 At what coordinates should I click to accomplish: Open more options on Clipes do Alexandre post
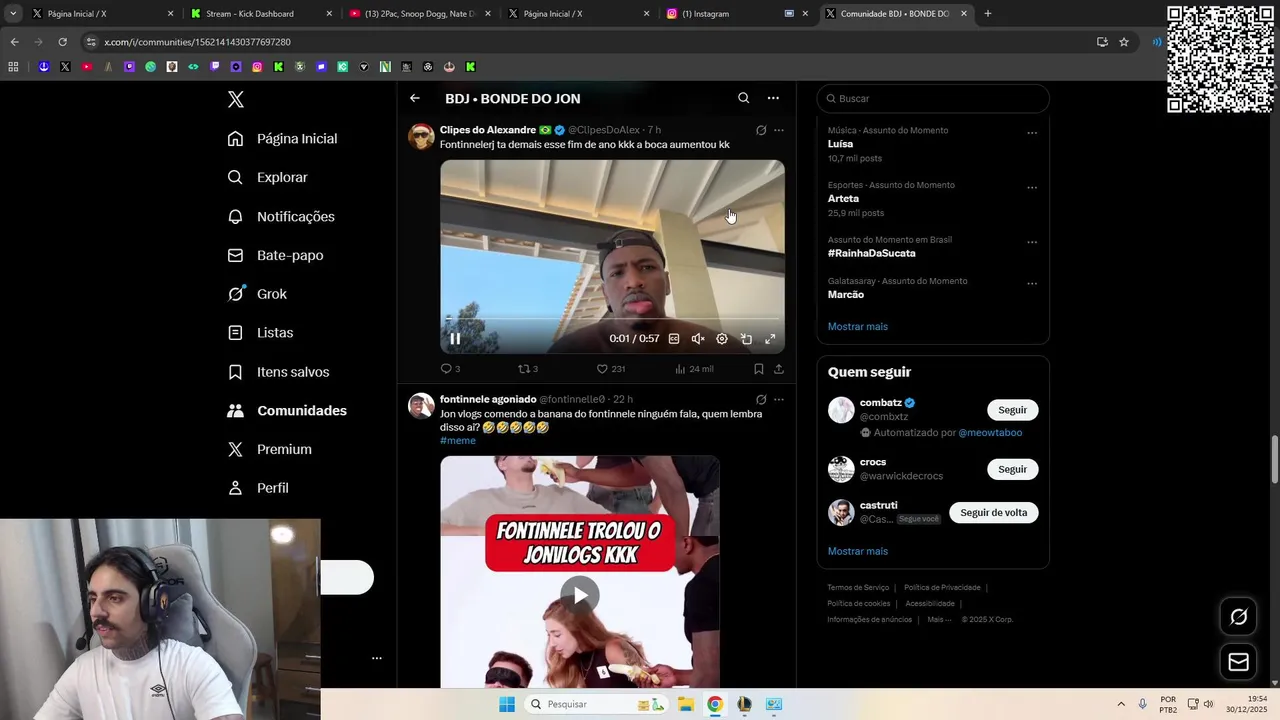(x=779, y=130)
